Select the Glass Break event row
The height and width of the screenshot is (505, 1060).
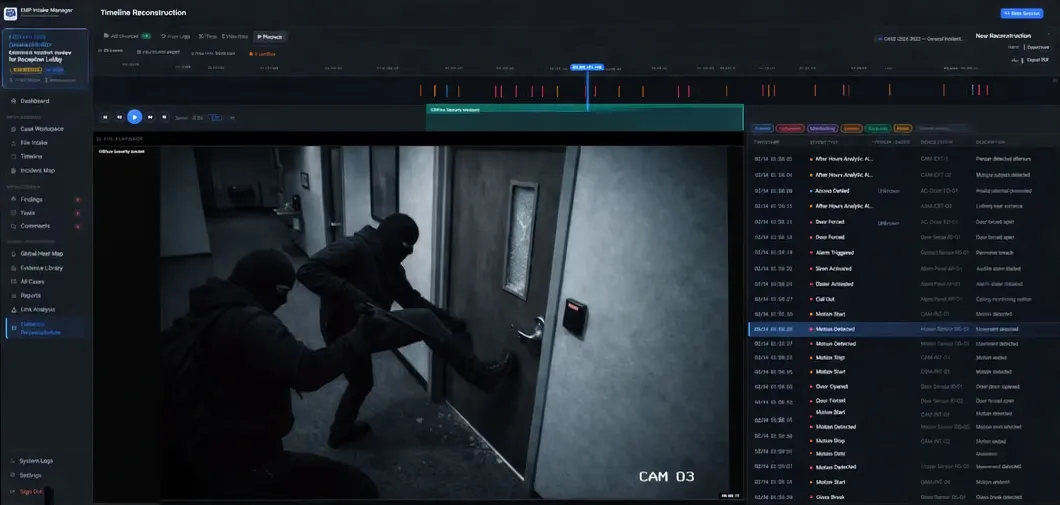coord(904,497)
